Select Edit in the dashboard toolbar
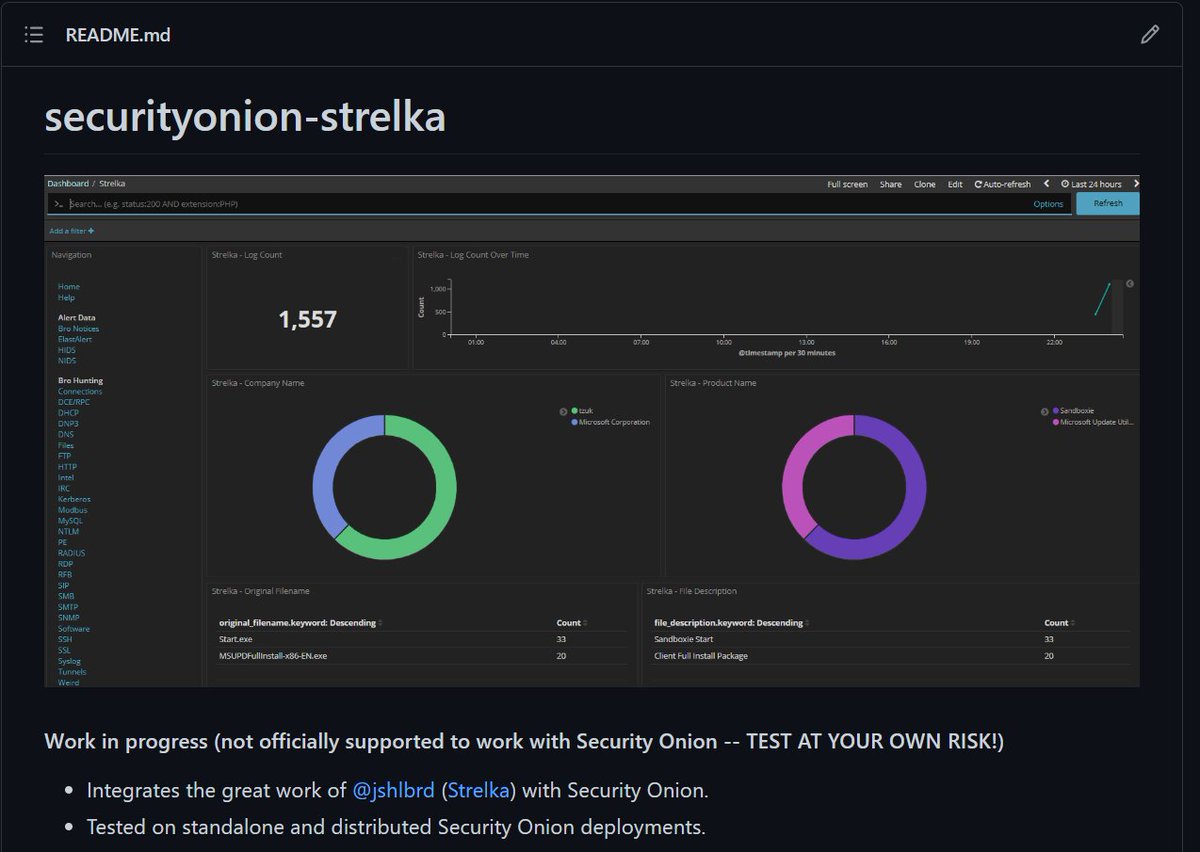The width and height of the screenshot is (1200, 852). [x=954, y=184]
